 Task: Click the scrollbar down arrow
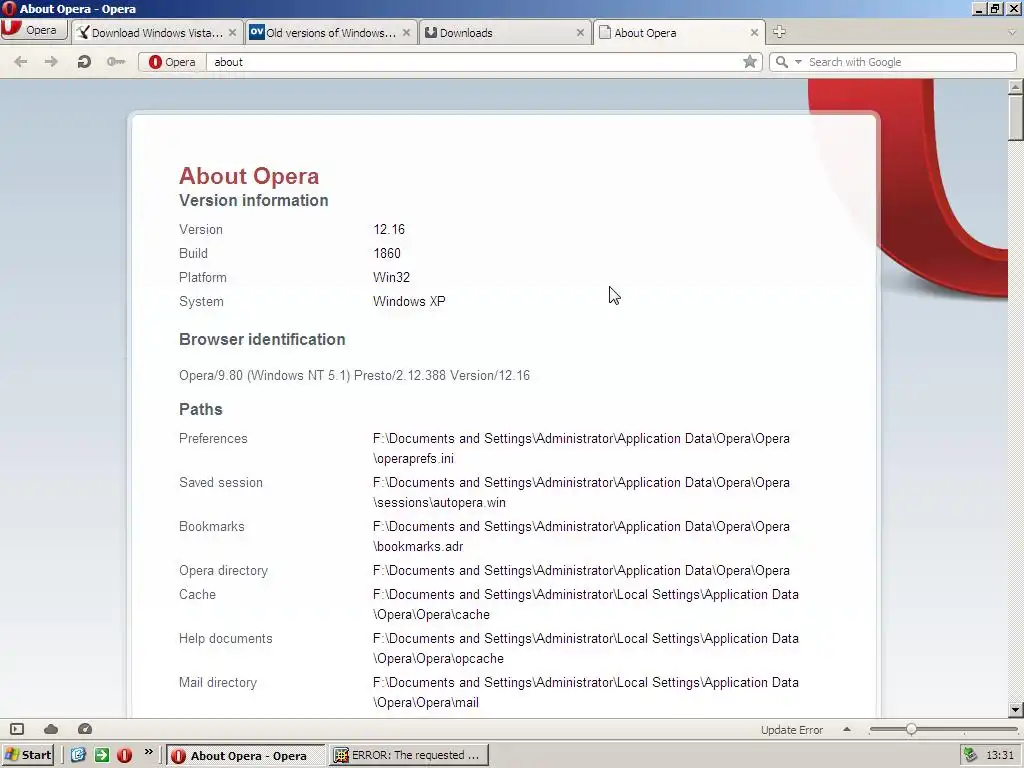1016,709
